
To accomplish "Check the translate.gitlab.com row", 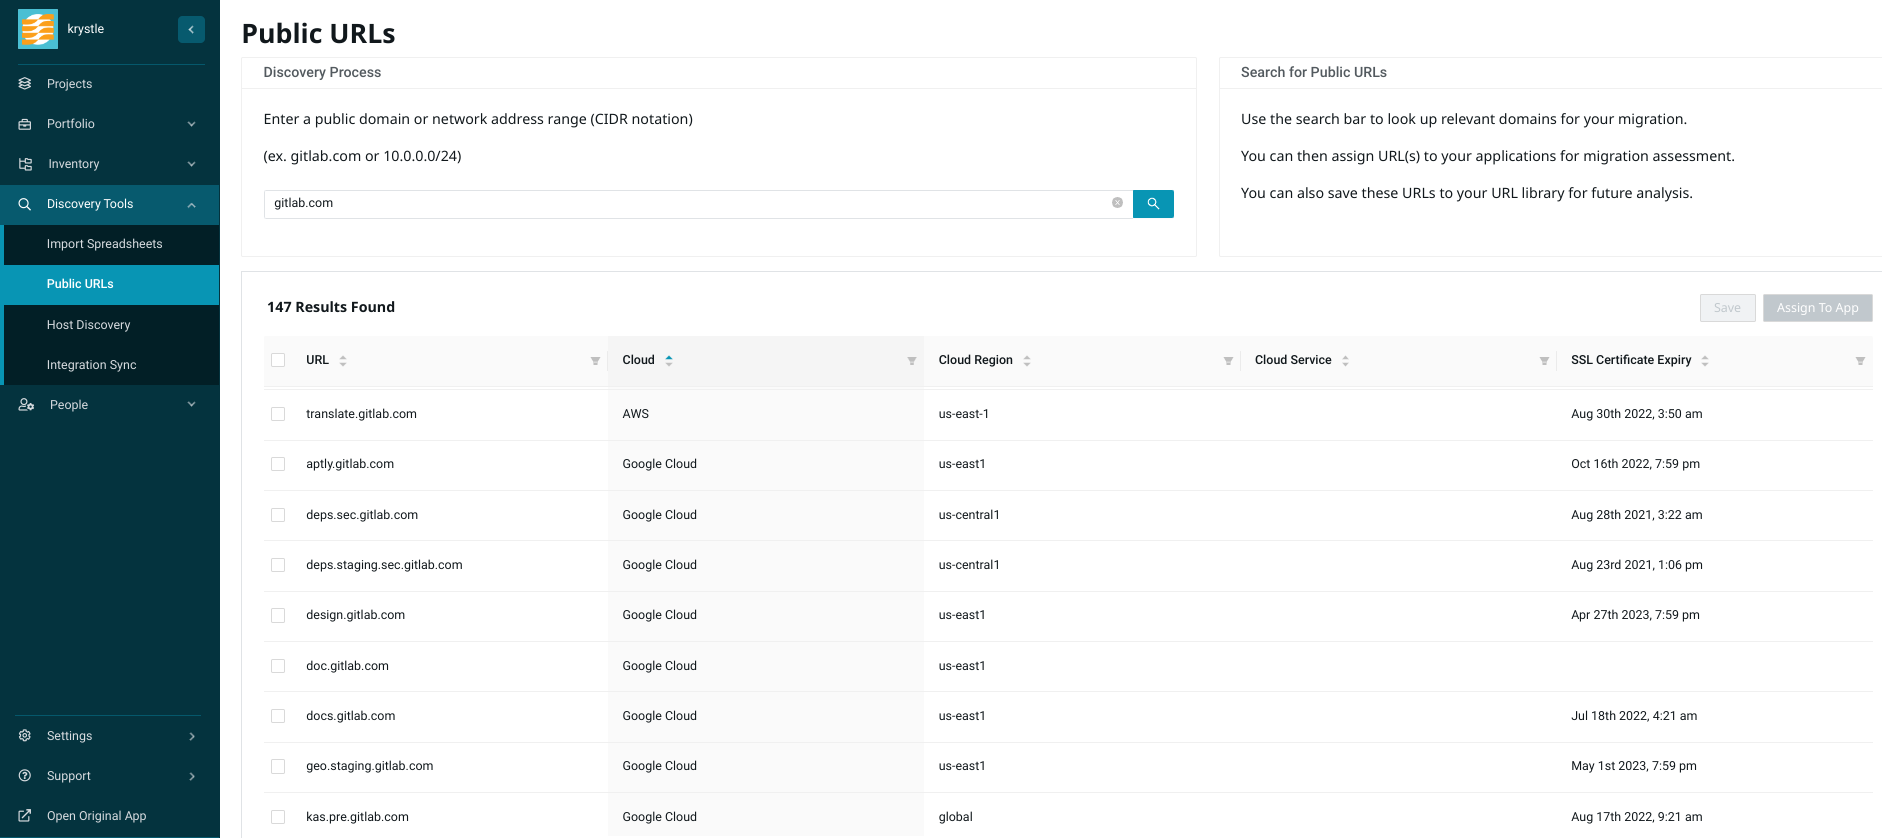I will [x=278, y=414].
